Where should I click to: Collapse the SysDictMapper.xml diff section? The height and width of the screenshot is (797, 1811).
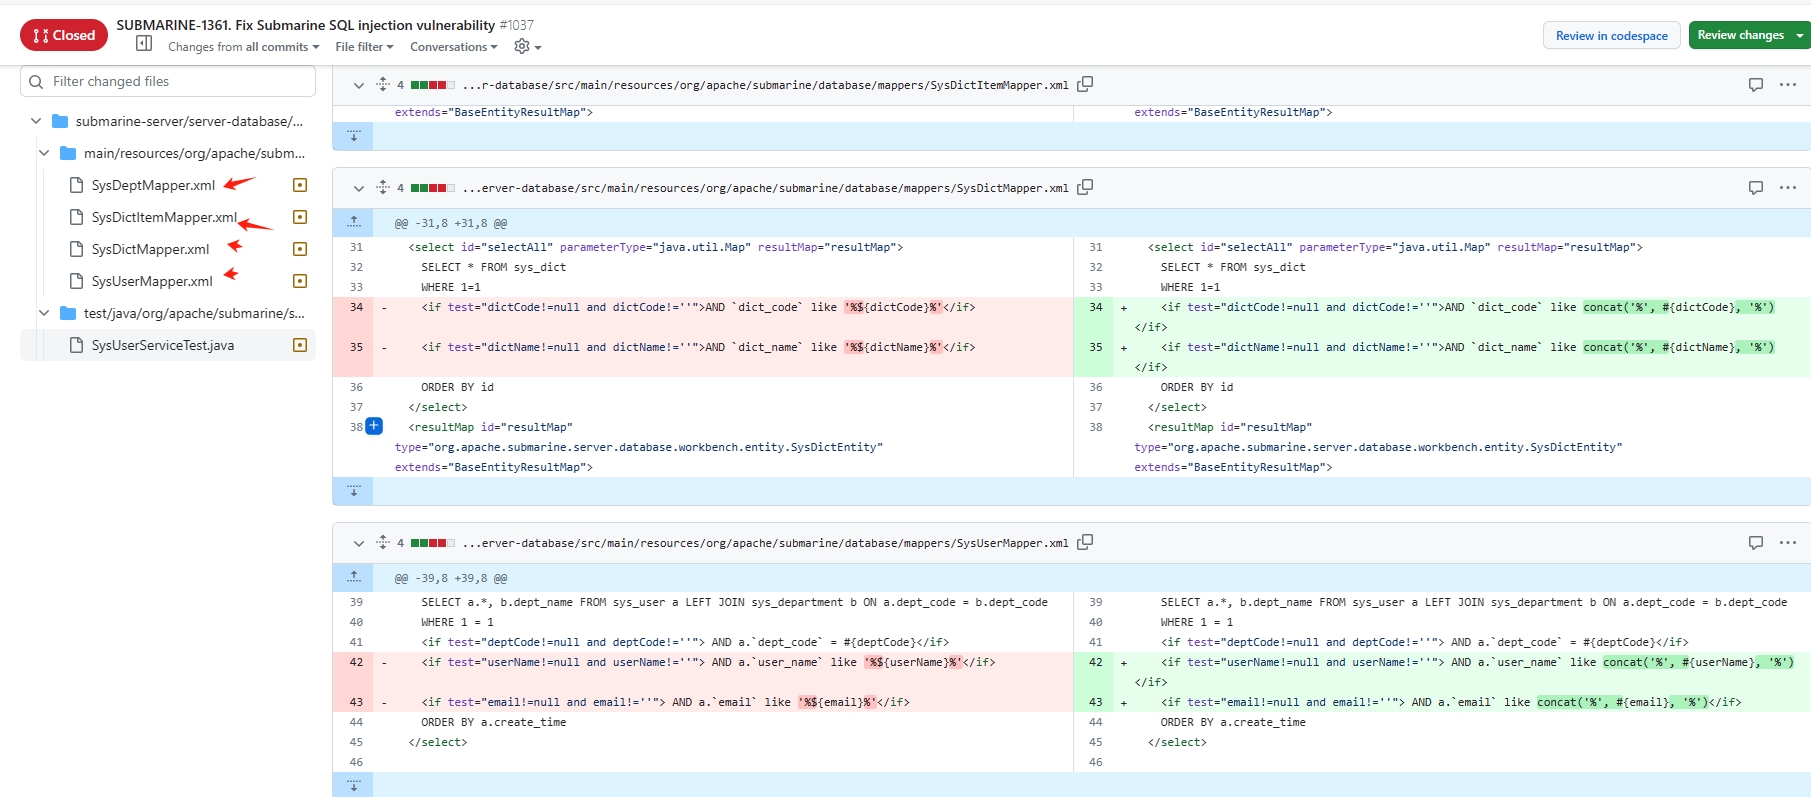pyautogui.click(x=358, y=188)
